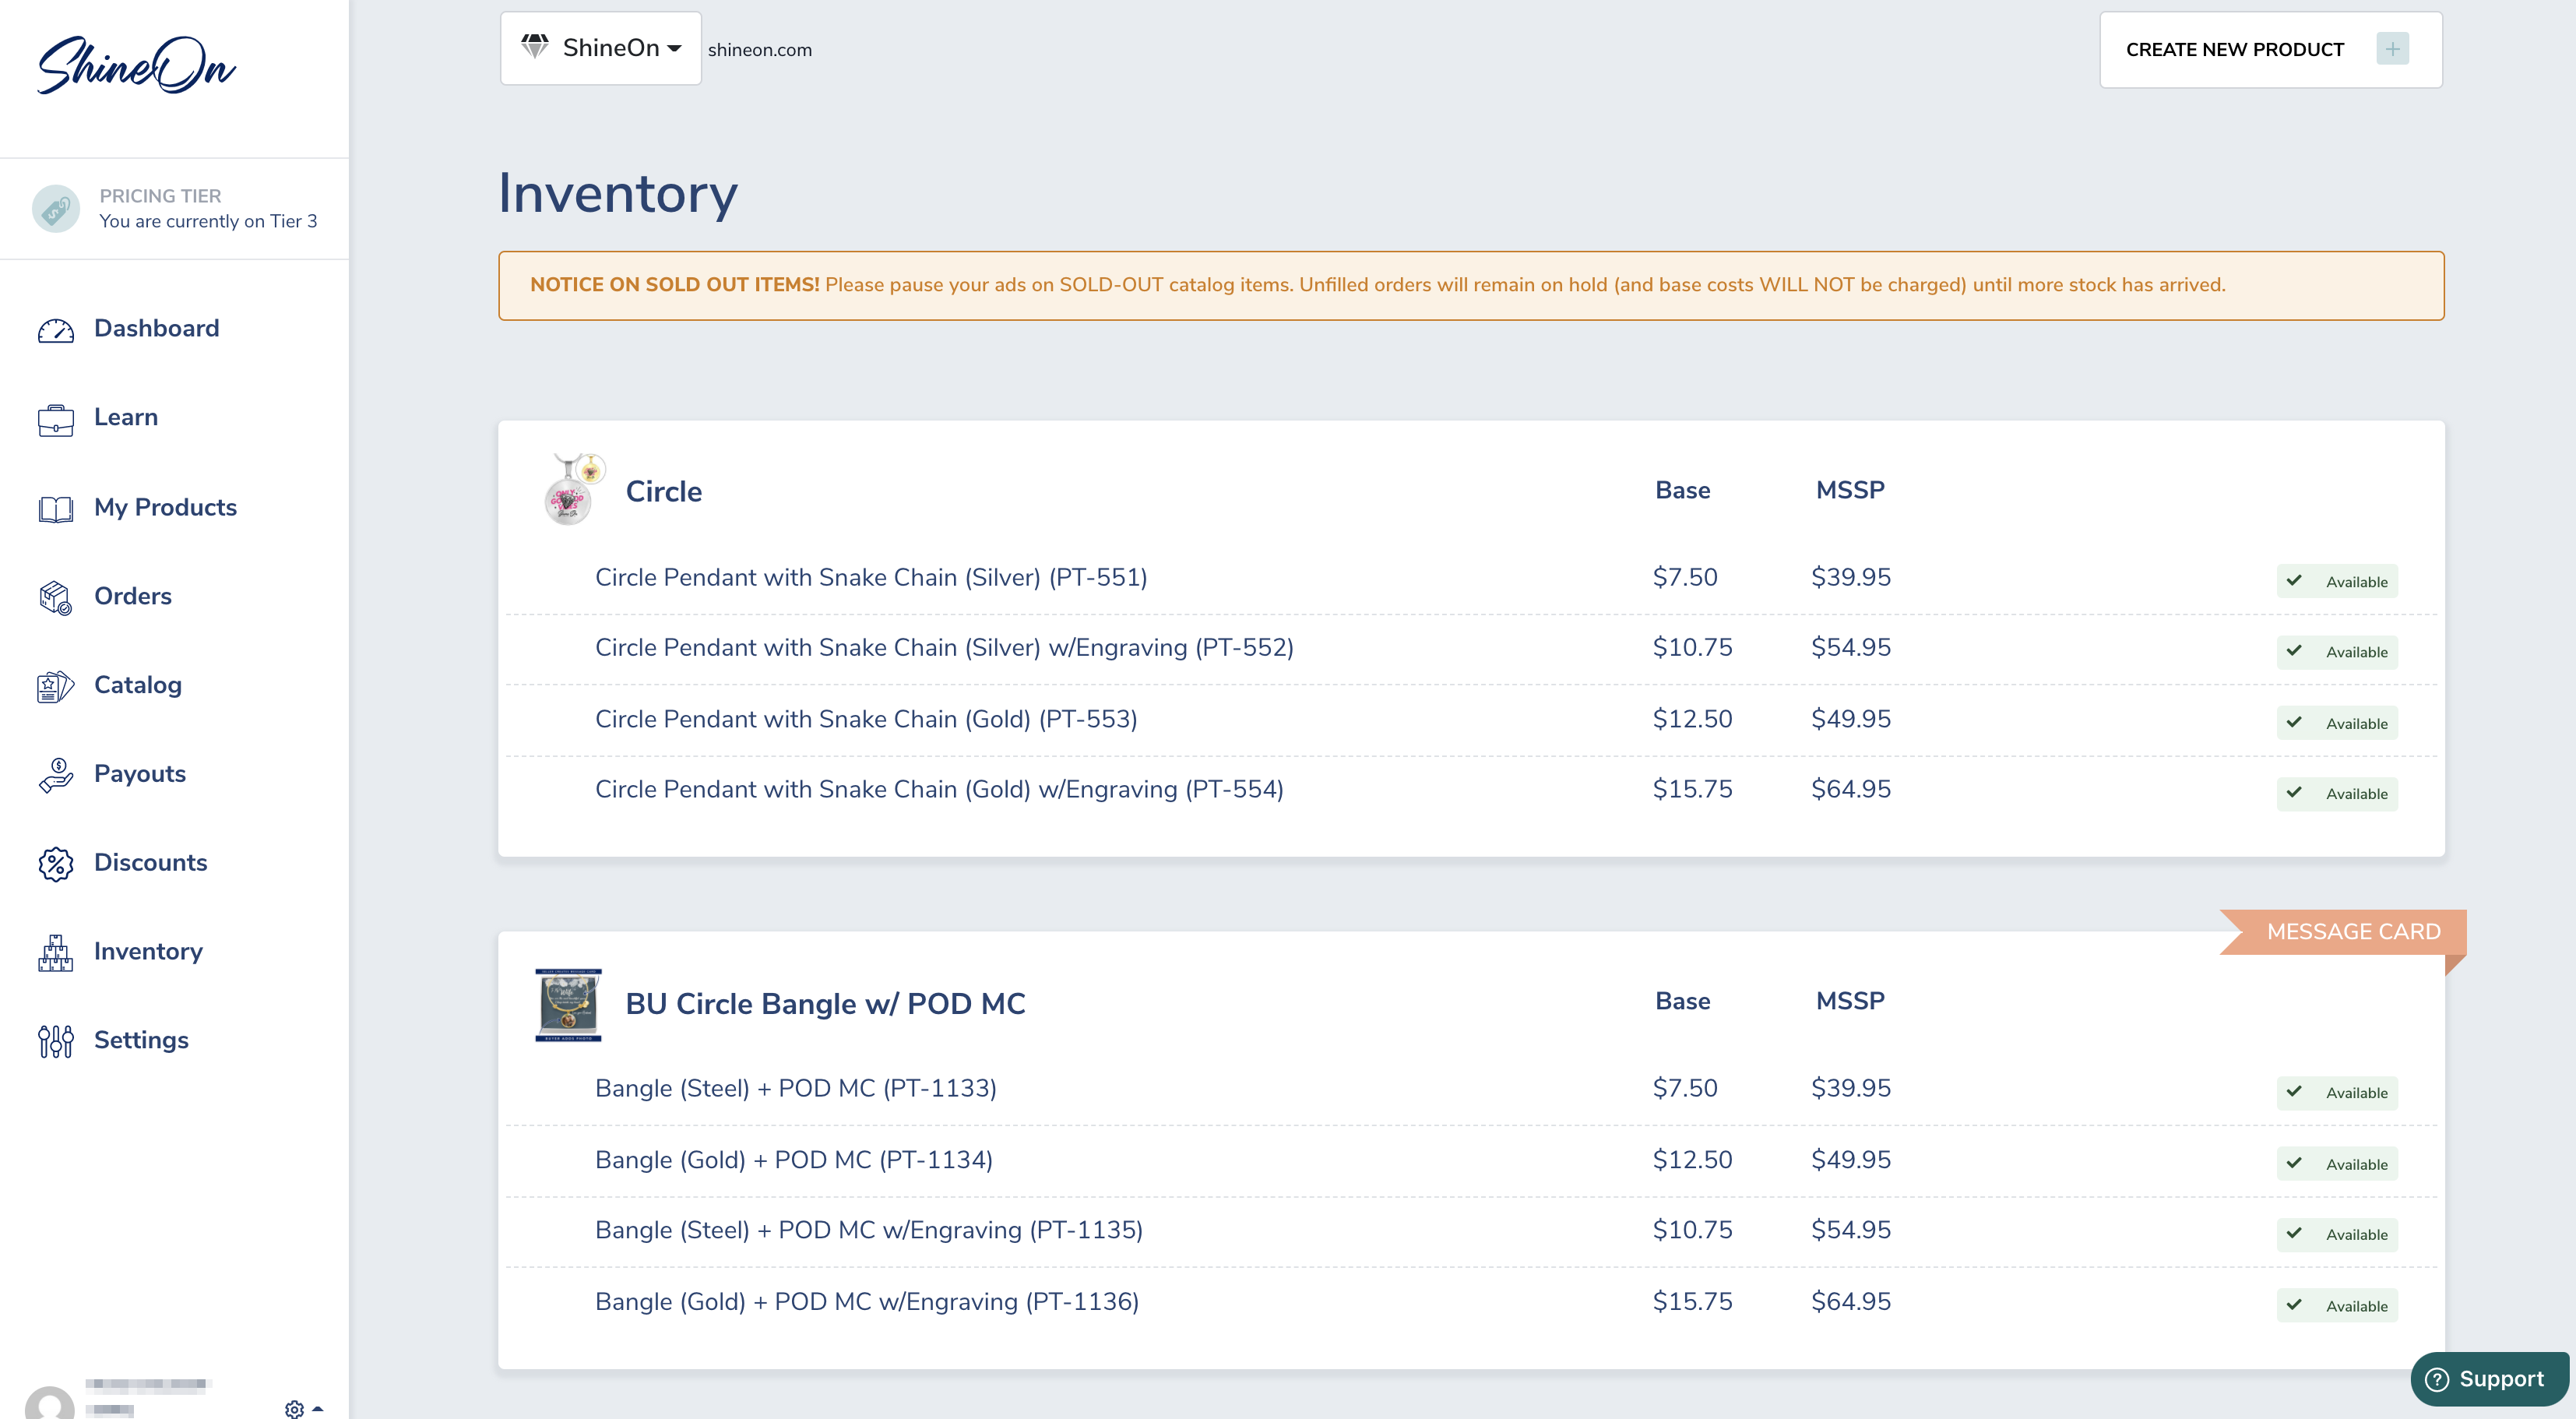Open the Inventory menu item
This screenshot has width=2576, height=1419.
point(148,951)
